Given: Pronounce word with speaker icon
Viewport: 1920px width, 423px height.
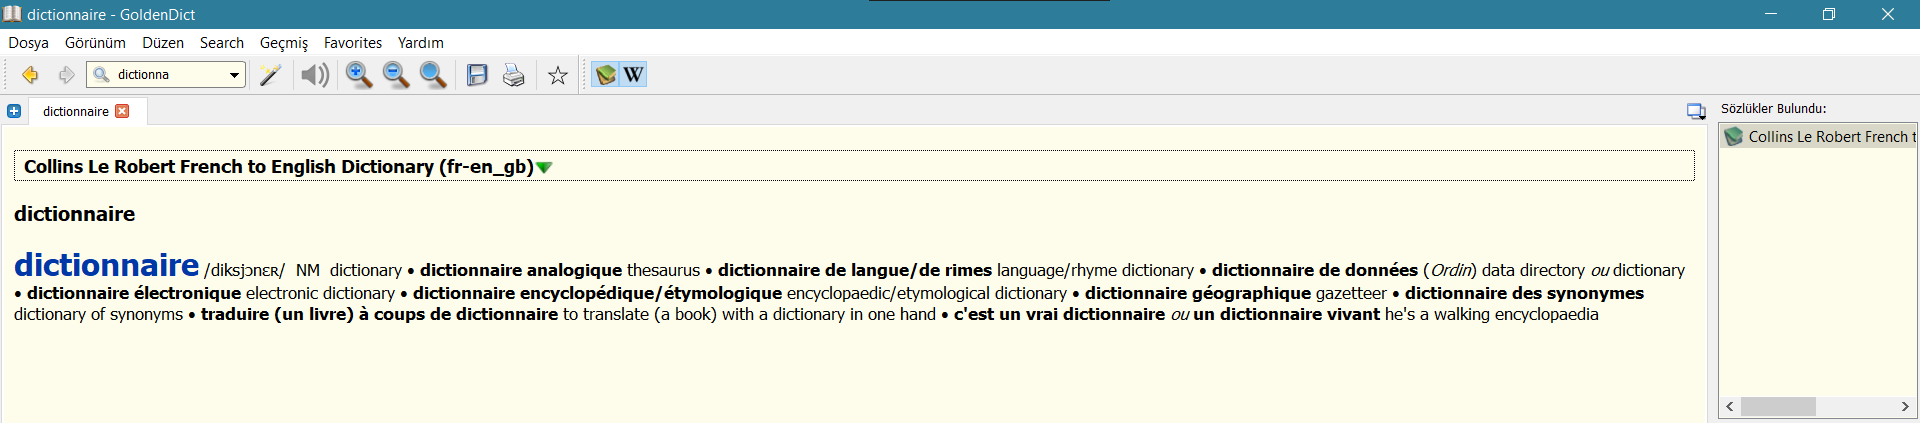Looking at the screenshot, I should (315, 75).
